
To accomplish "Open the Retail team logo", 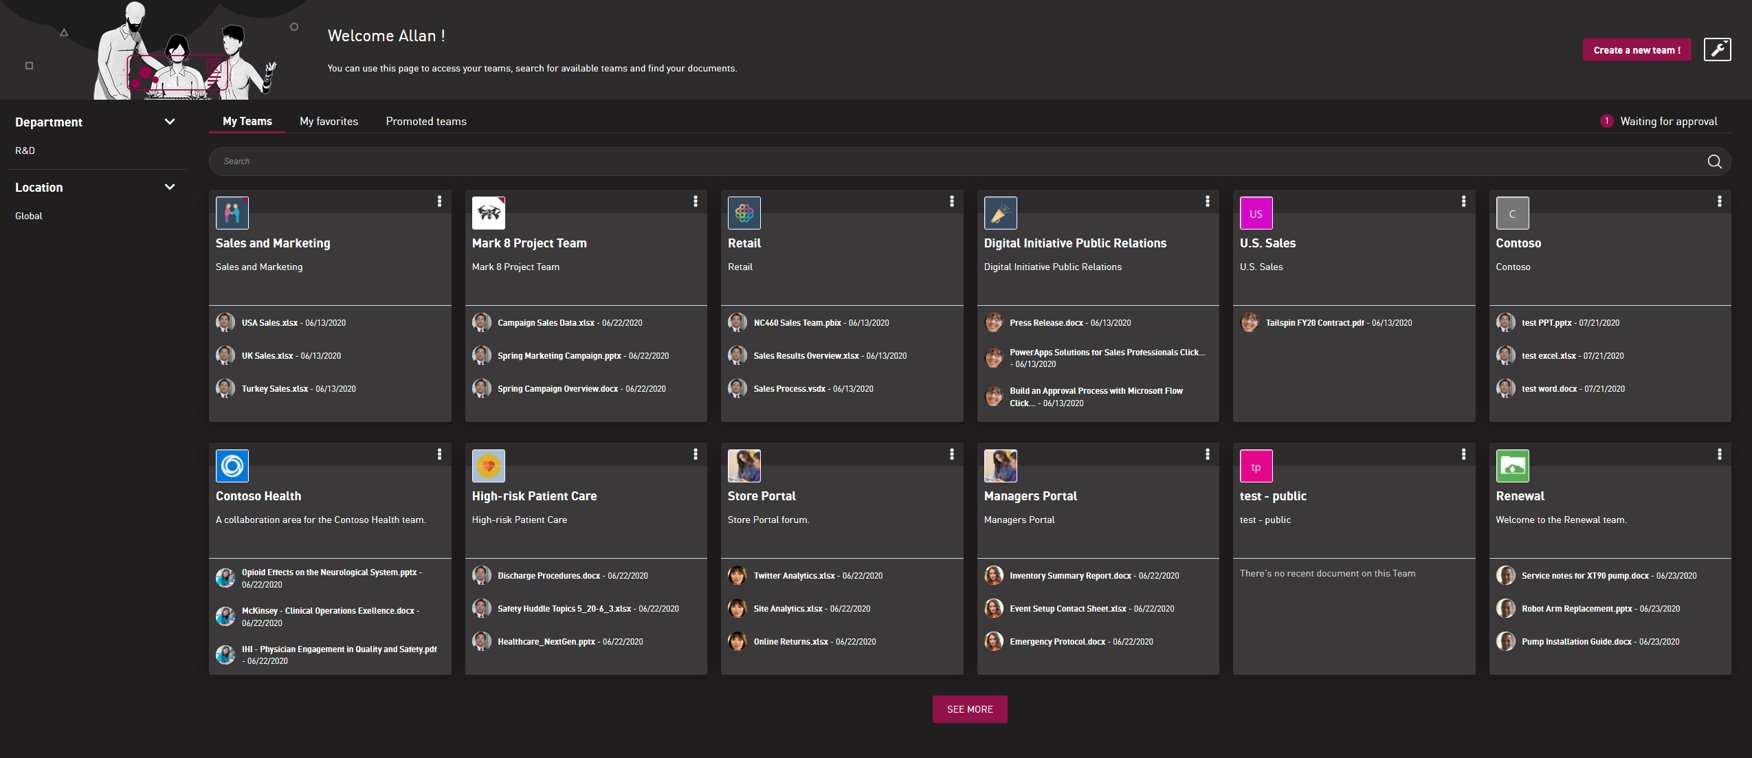I will (x=744, y=213).
